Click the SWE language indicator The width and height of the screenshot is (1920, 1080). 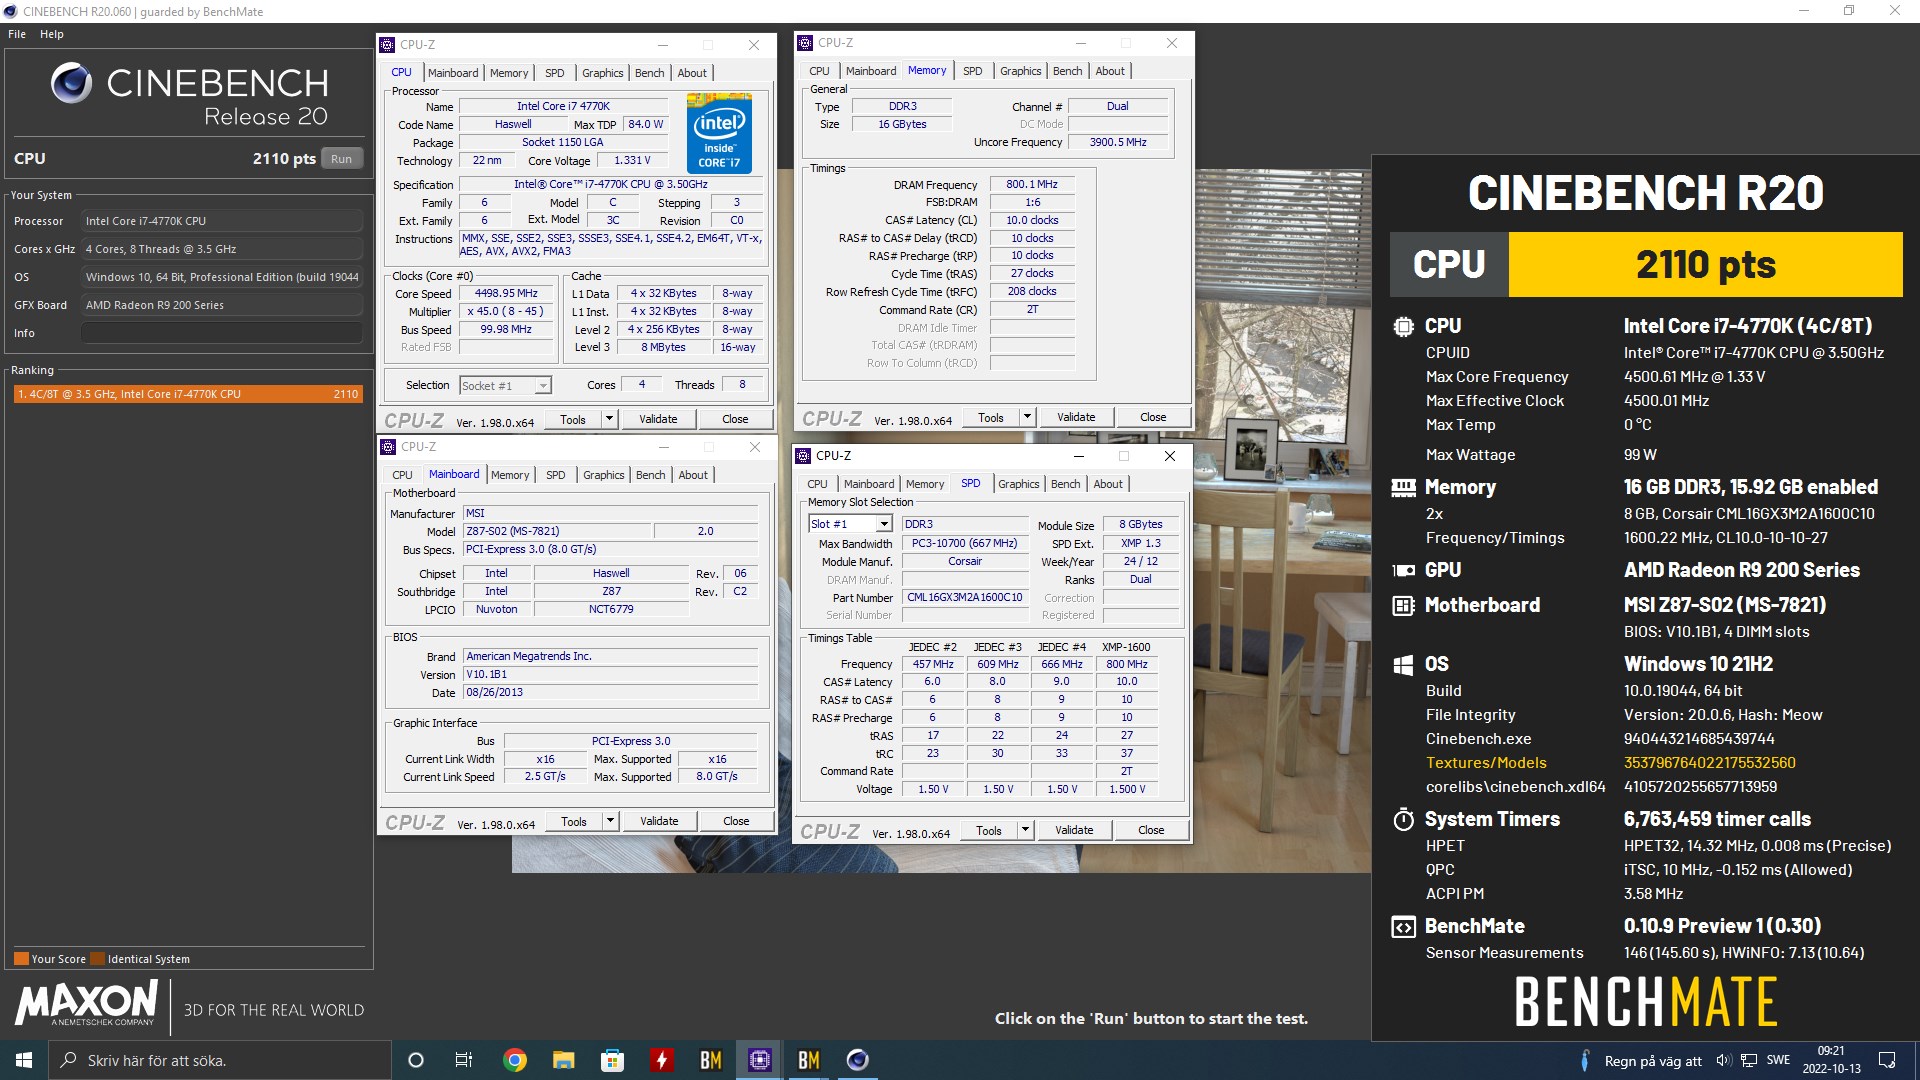click(1778, 1060)
